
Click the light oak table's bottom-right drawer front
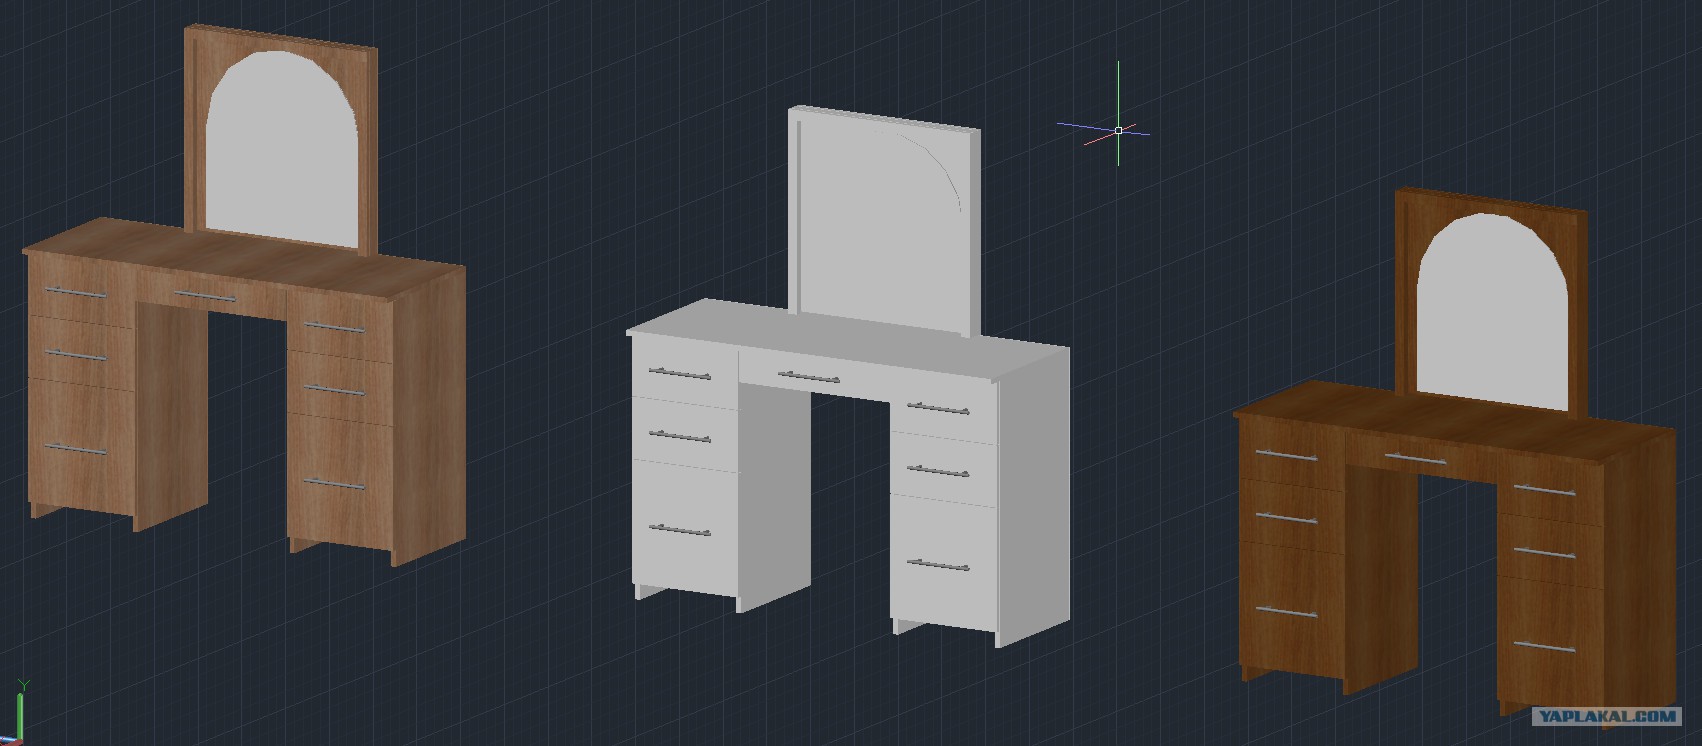339,484
